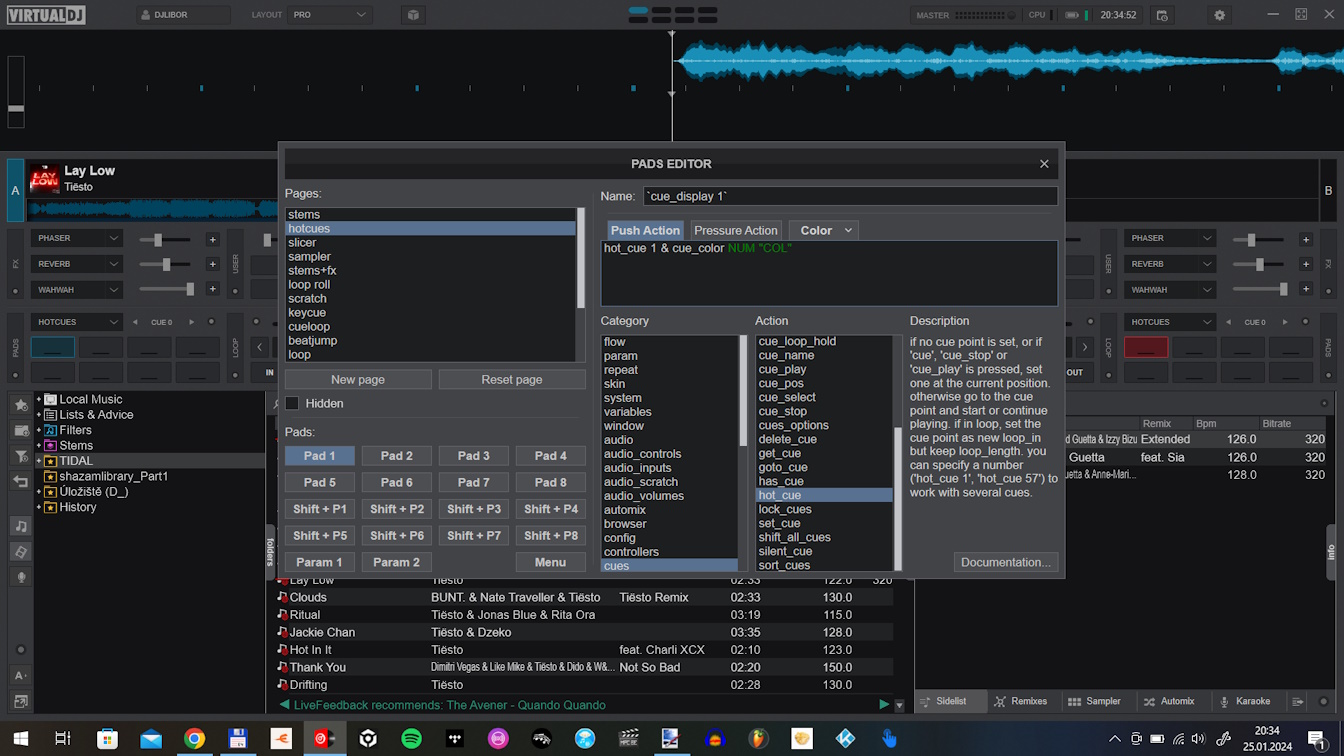Viewport: 1344px width, 756px height.
Task: Close the Pads Editor dialog
Action: (1044, 164)
